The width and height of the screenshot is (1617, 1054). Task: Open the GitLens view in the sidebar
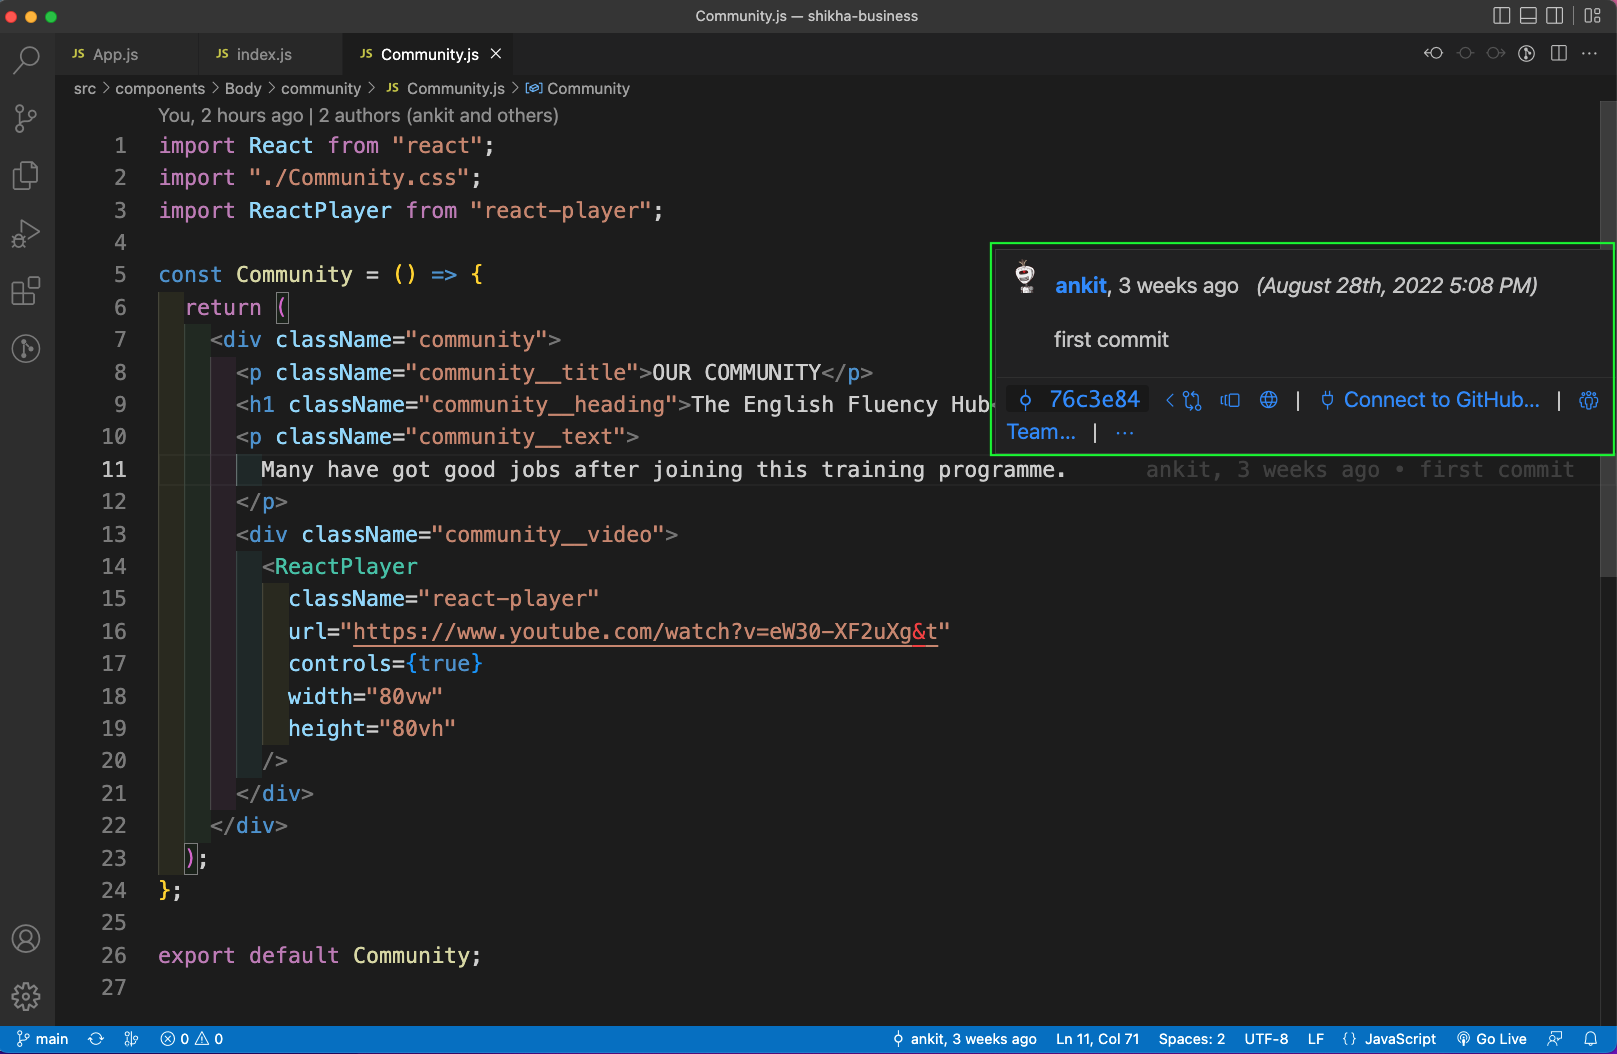(x=26, y=349)
